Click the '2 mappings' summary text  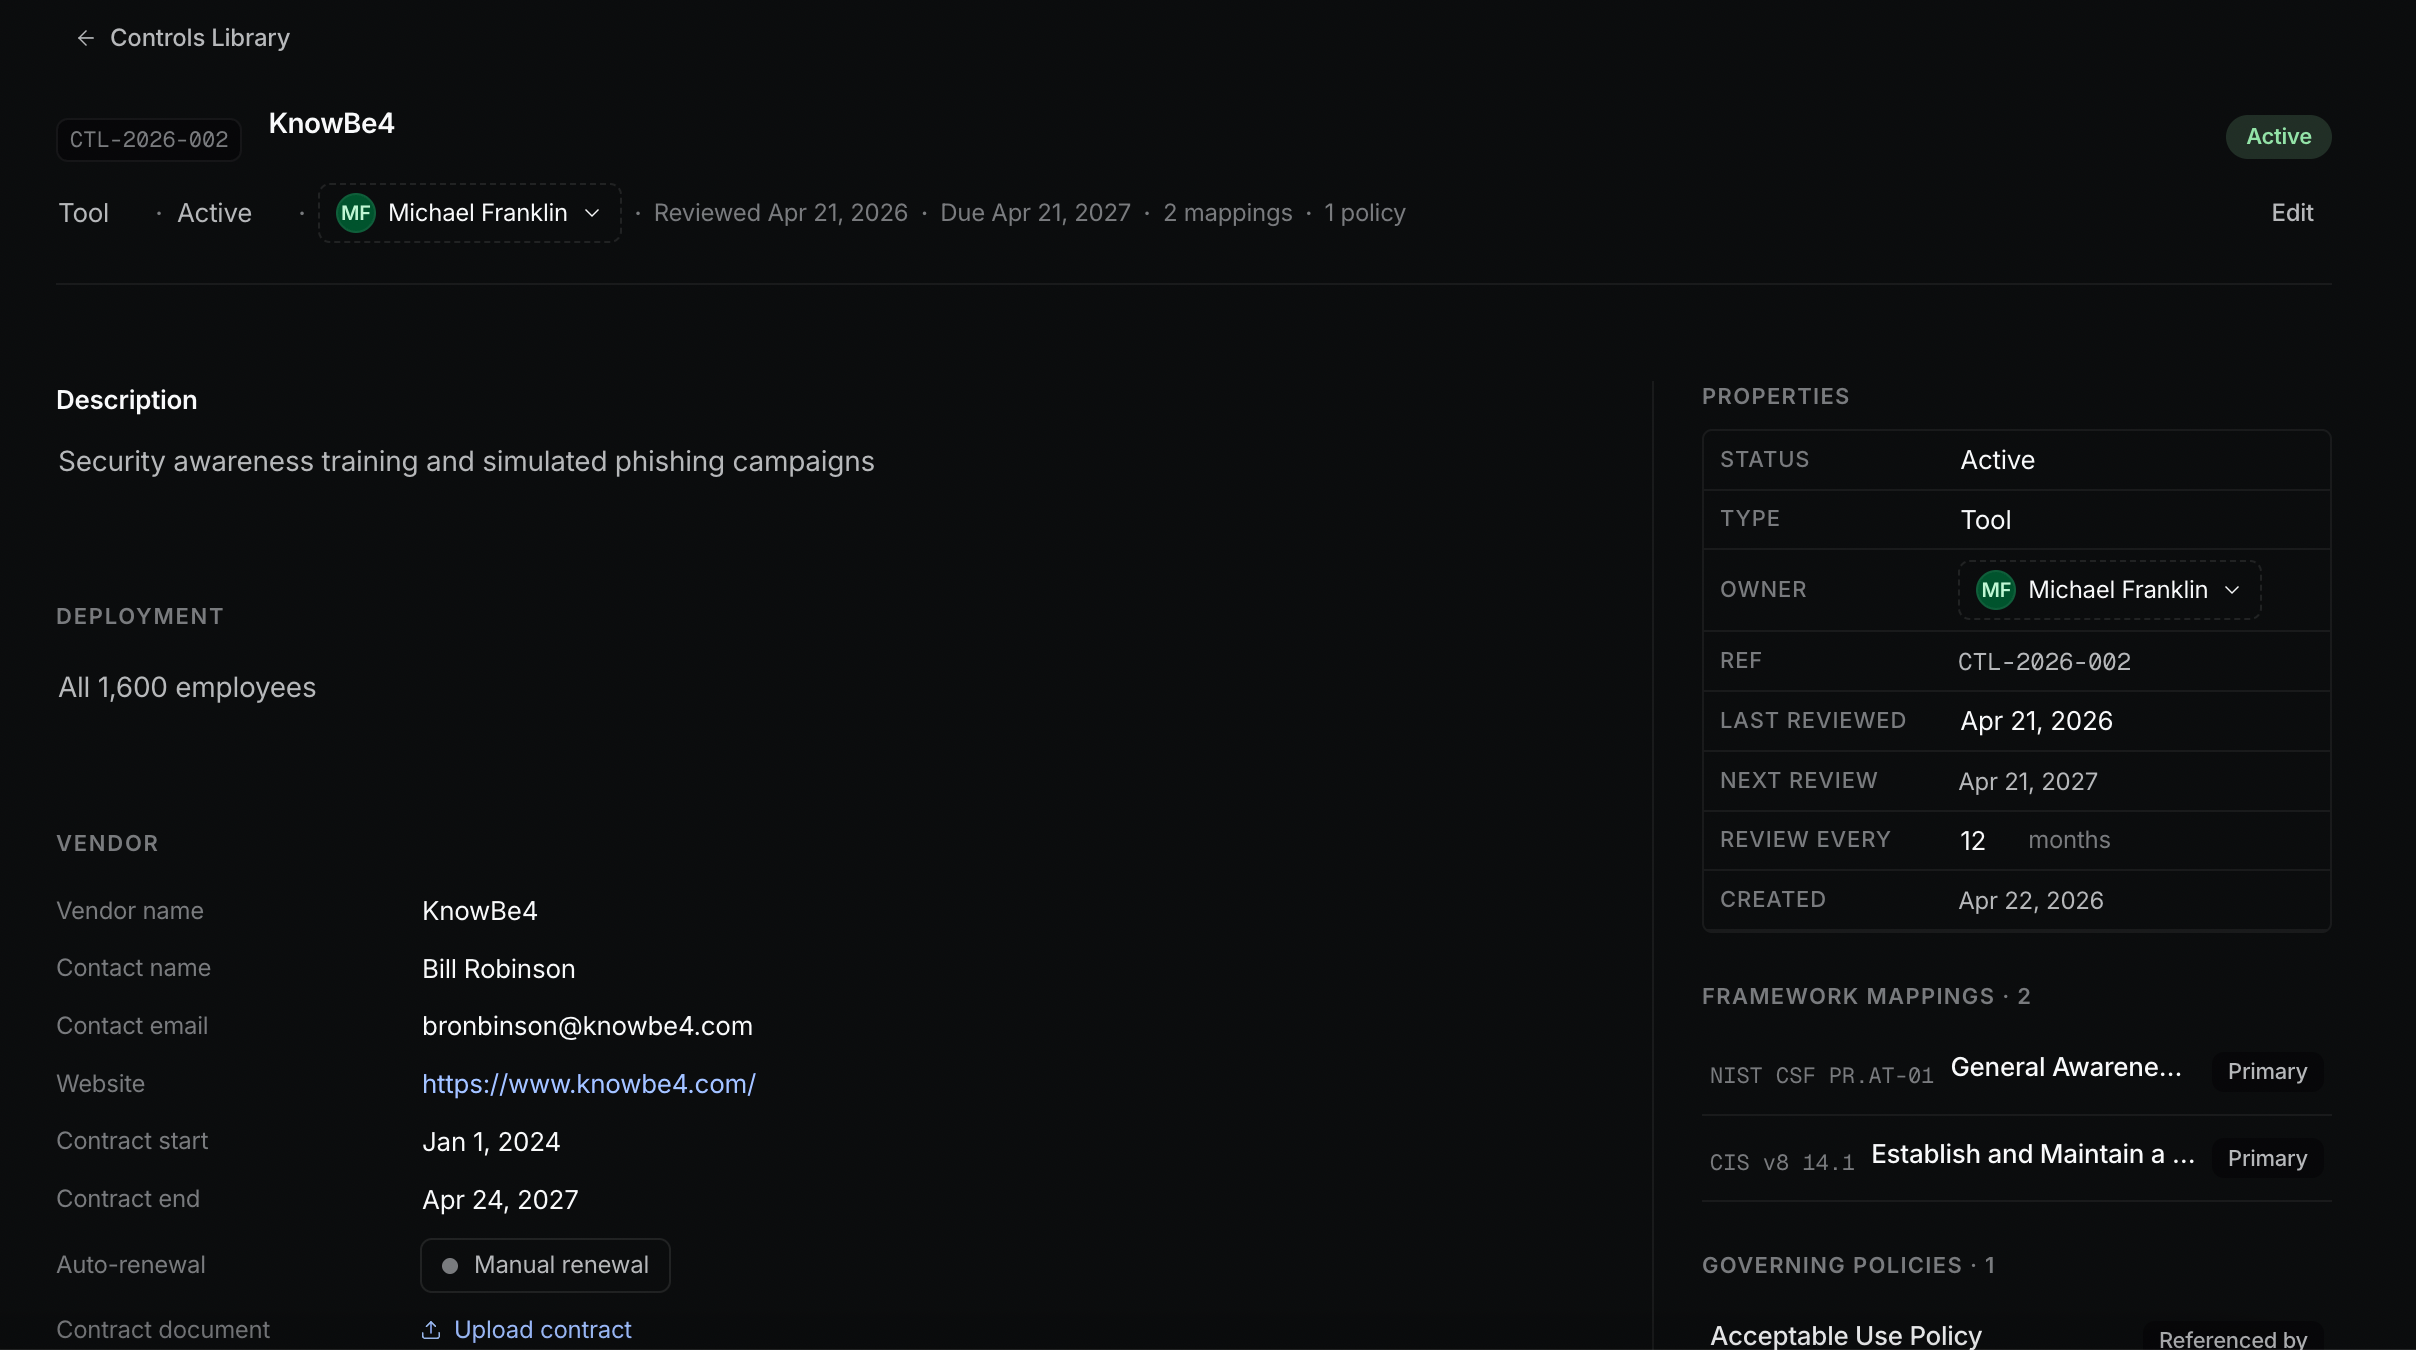(x=1228, y=213)
